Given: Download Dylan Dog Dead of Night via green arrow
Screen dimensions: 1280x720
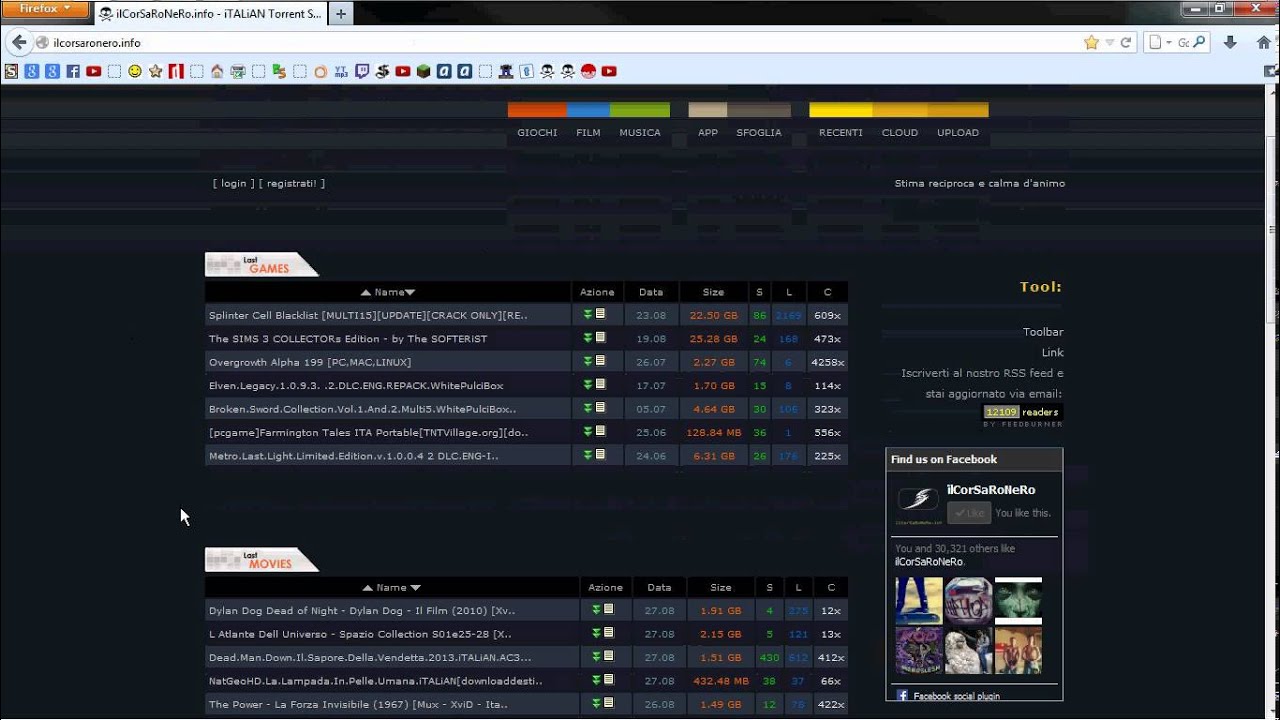Looking at the screenshot, I should pos(596,609).
